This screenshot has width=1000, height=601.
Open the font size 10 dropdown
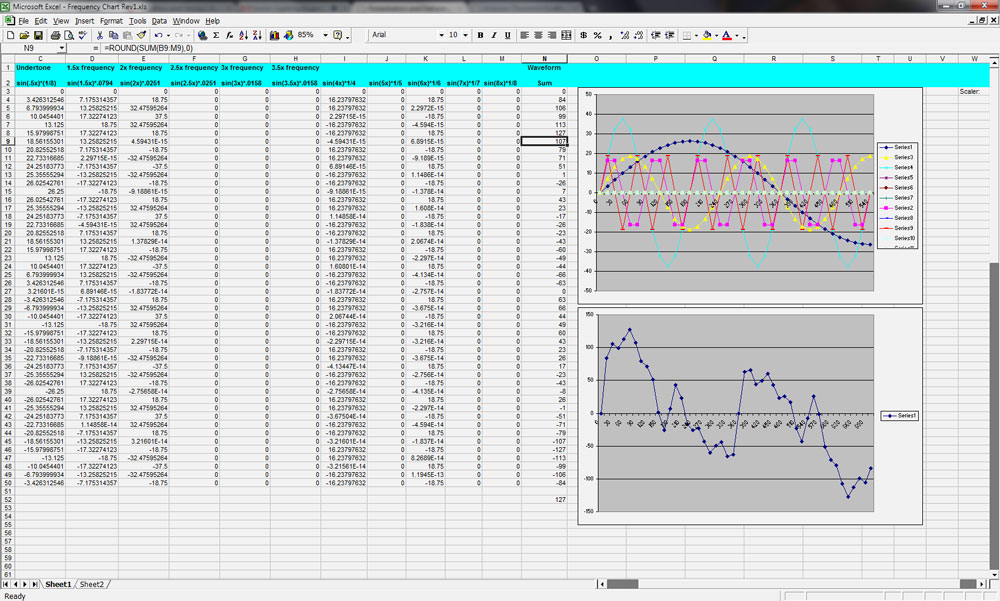[465, 35]
